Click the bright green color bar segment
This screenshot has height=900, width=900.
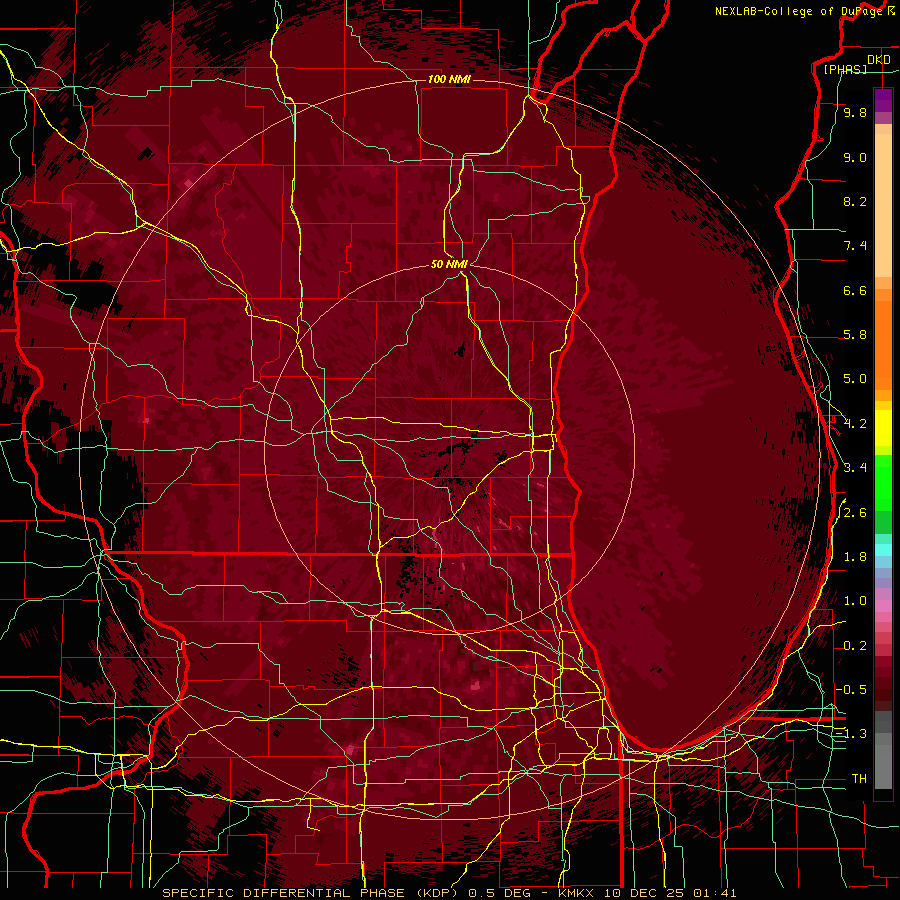883,482
